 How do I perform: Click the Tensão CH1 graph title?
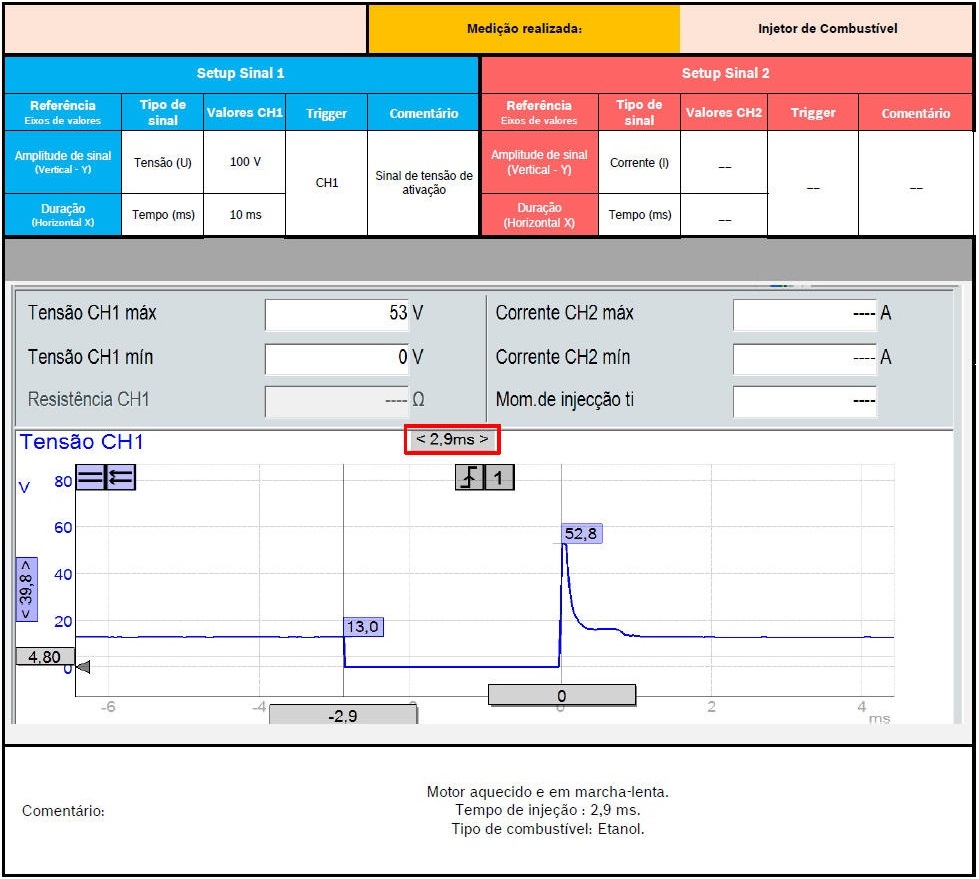(82, 442)
